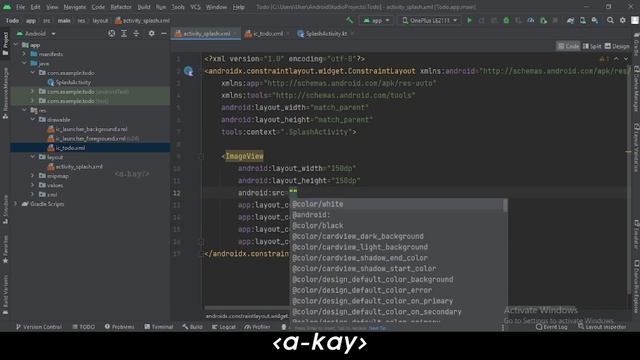The height and width of the screenshot is (360, 640).
Task: Open the Event Log
Action: (551, 327)
